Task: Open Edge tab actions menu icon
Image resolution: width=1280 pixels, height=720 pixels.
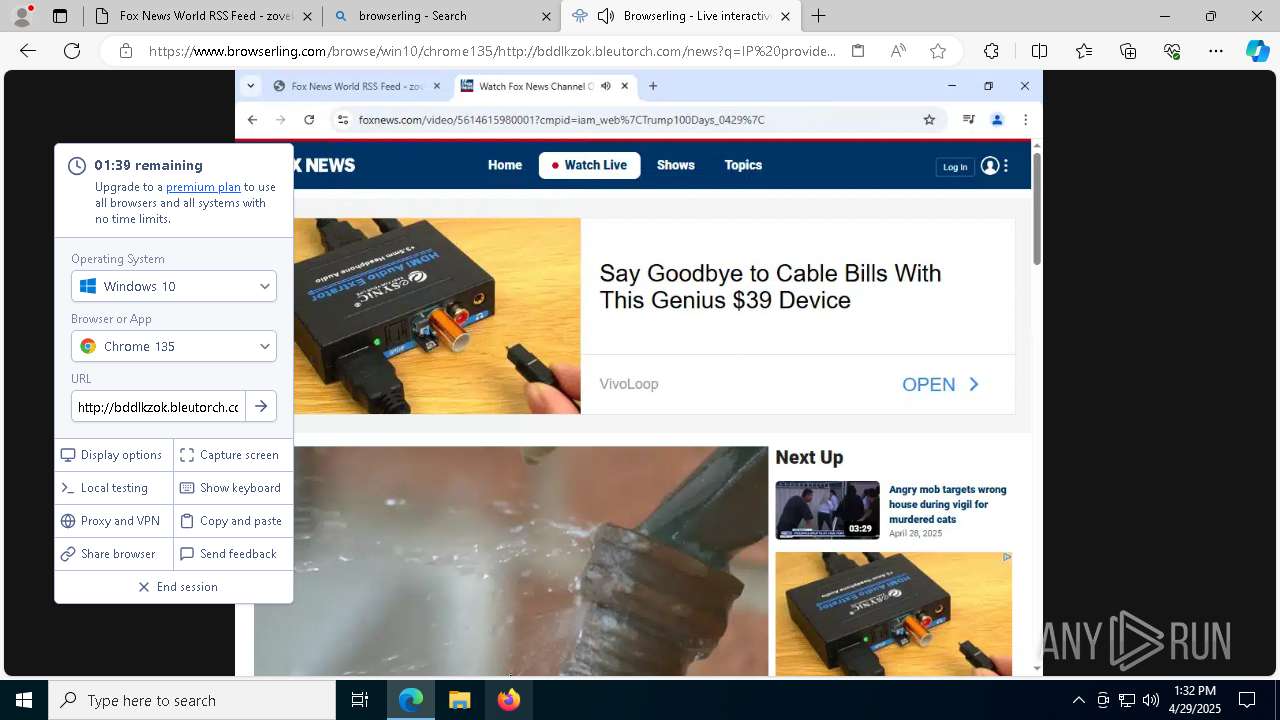Action: tap(60, 16)
